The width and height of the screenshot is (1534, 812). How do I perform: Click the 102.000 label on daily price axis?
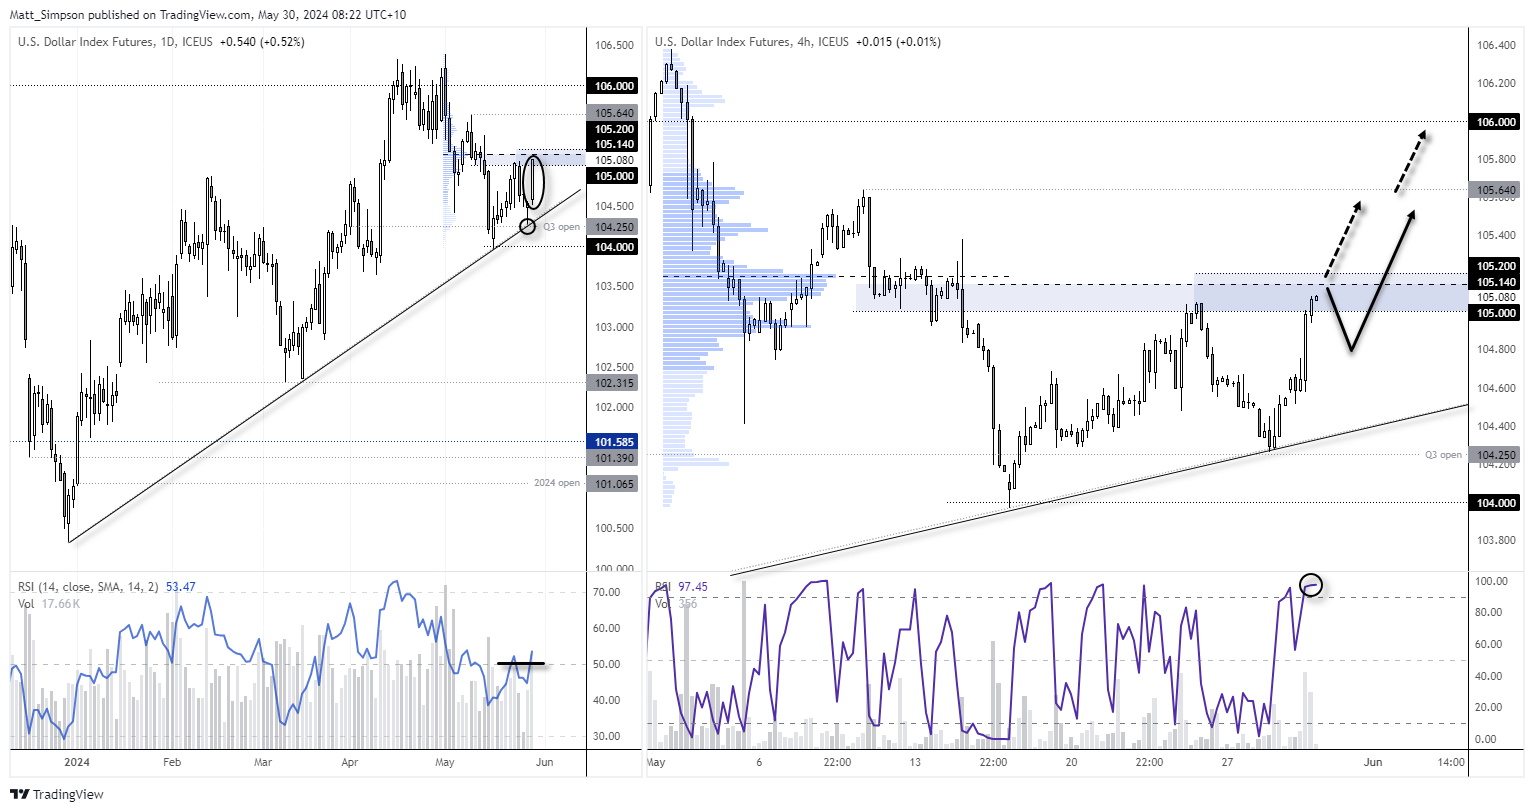[614, 407]
